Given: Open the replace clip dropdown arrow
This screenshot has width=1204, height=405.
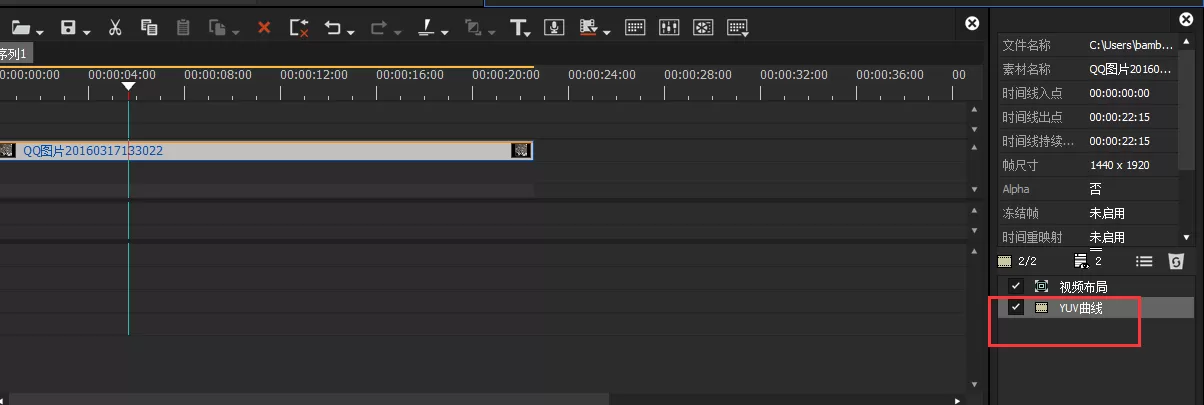Looking at the screenshot, I should pyautogui.click(x=236, y=32).
